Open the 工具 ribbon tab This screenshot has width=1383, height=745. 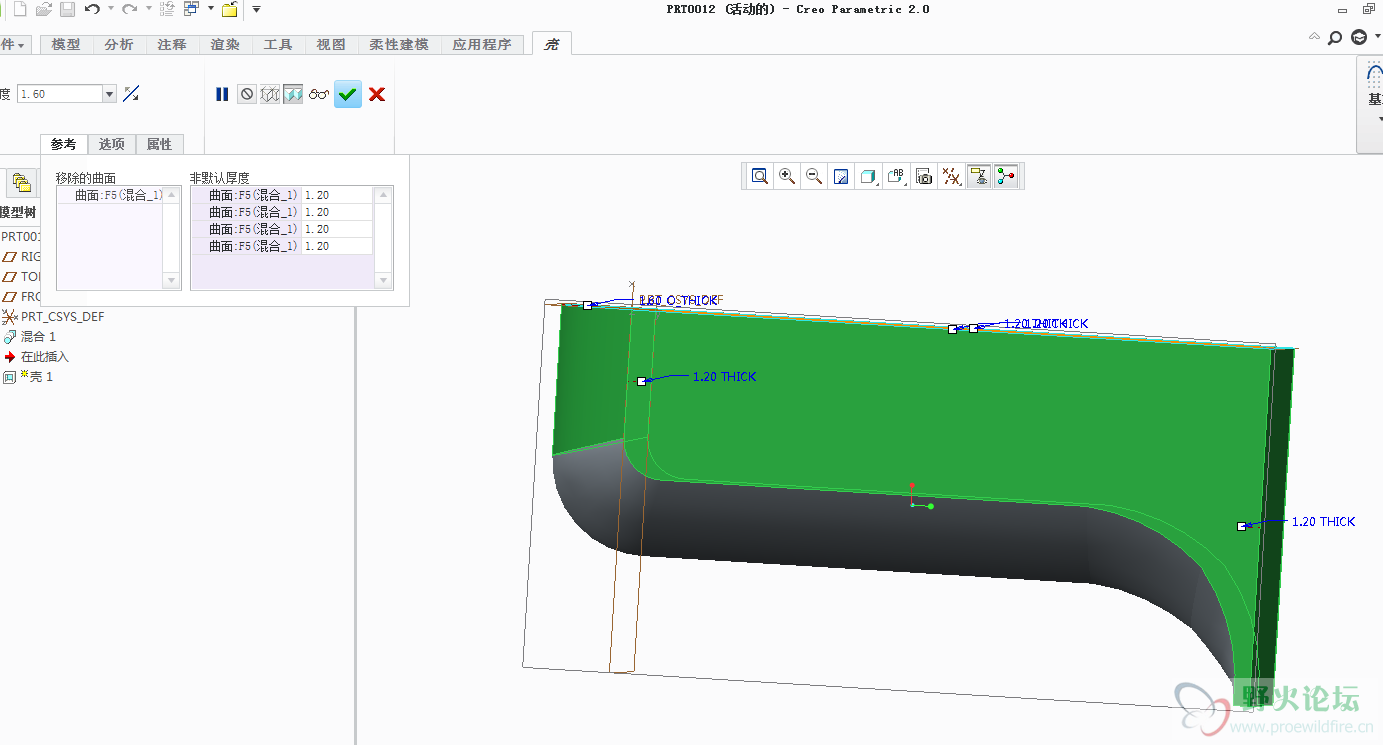pos(278,45)
